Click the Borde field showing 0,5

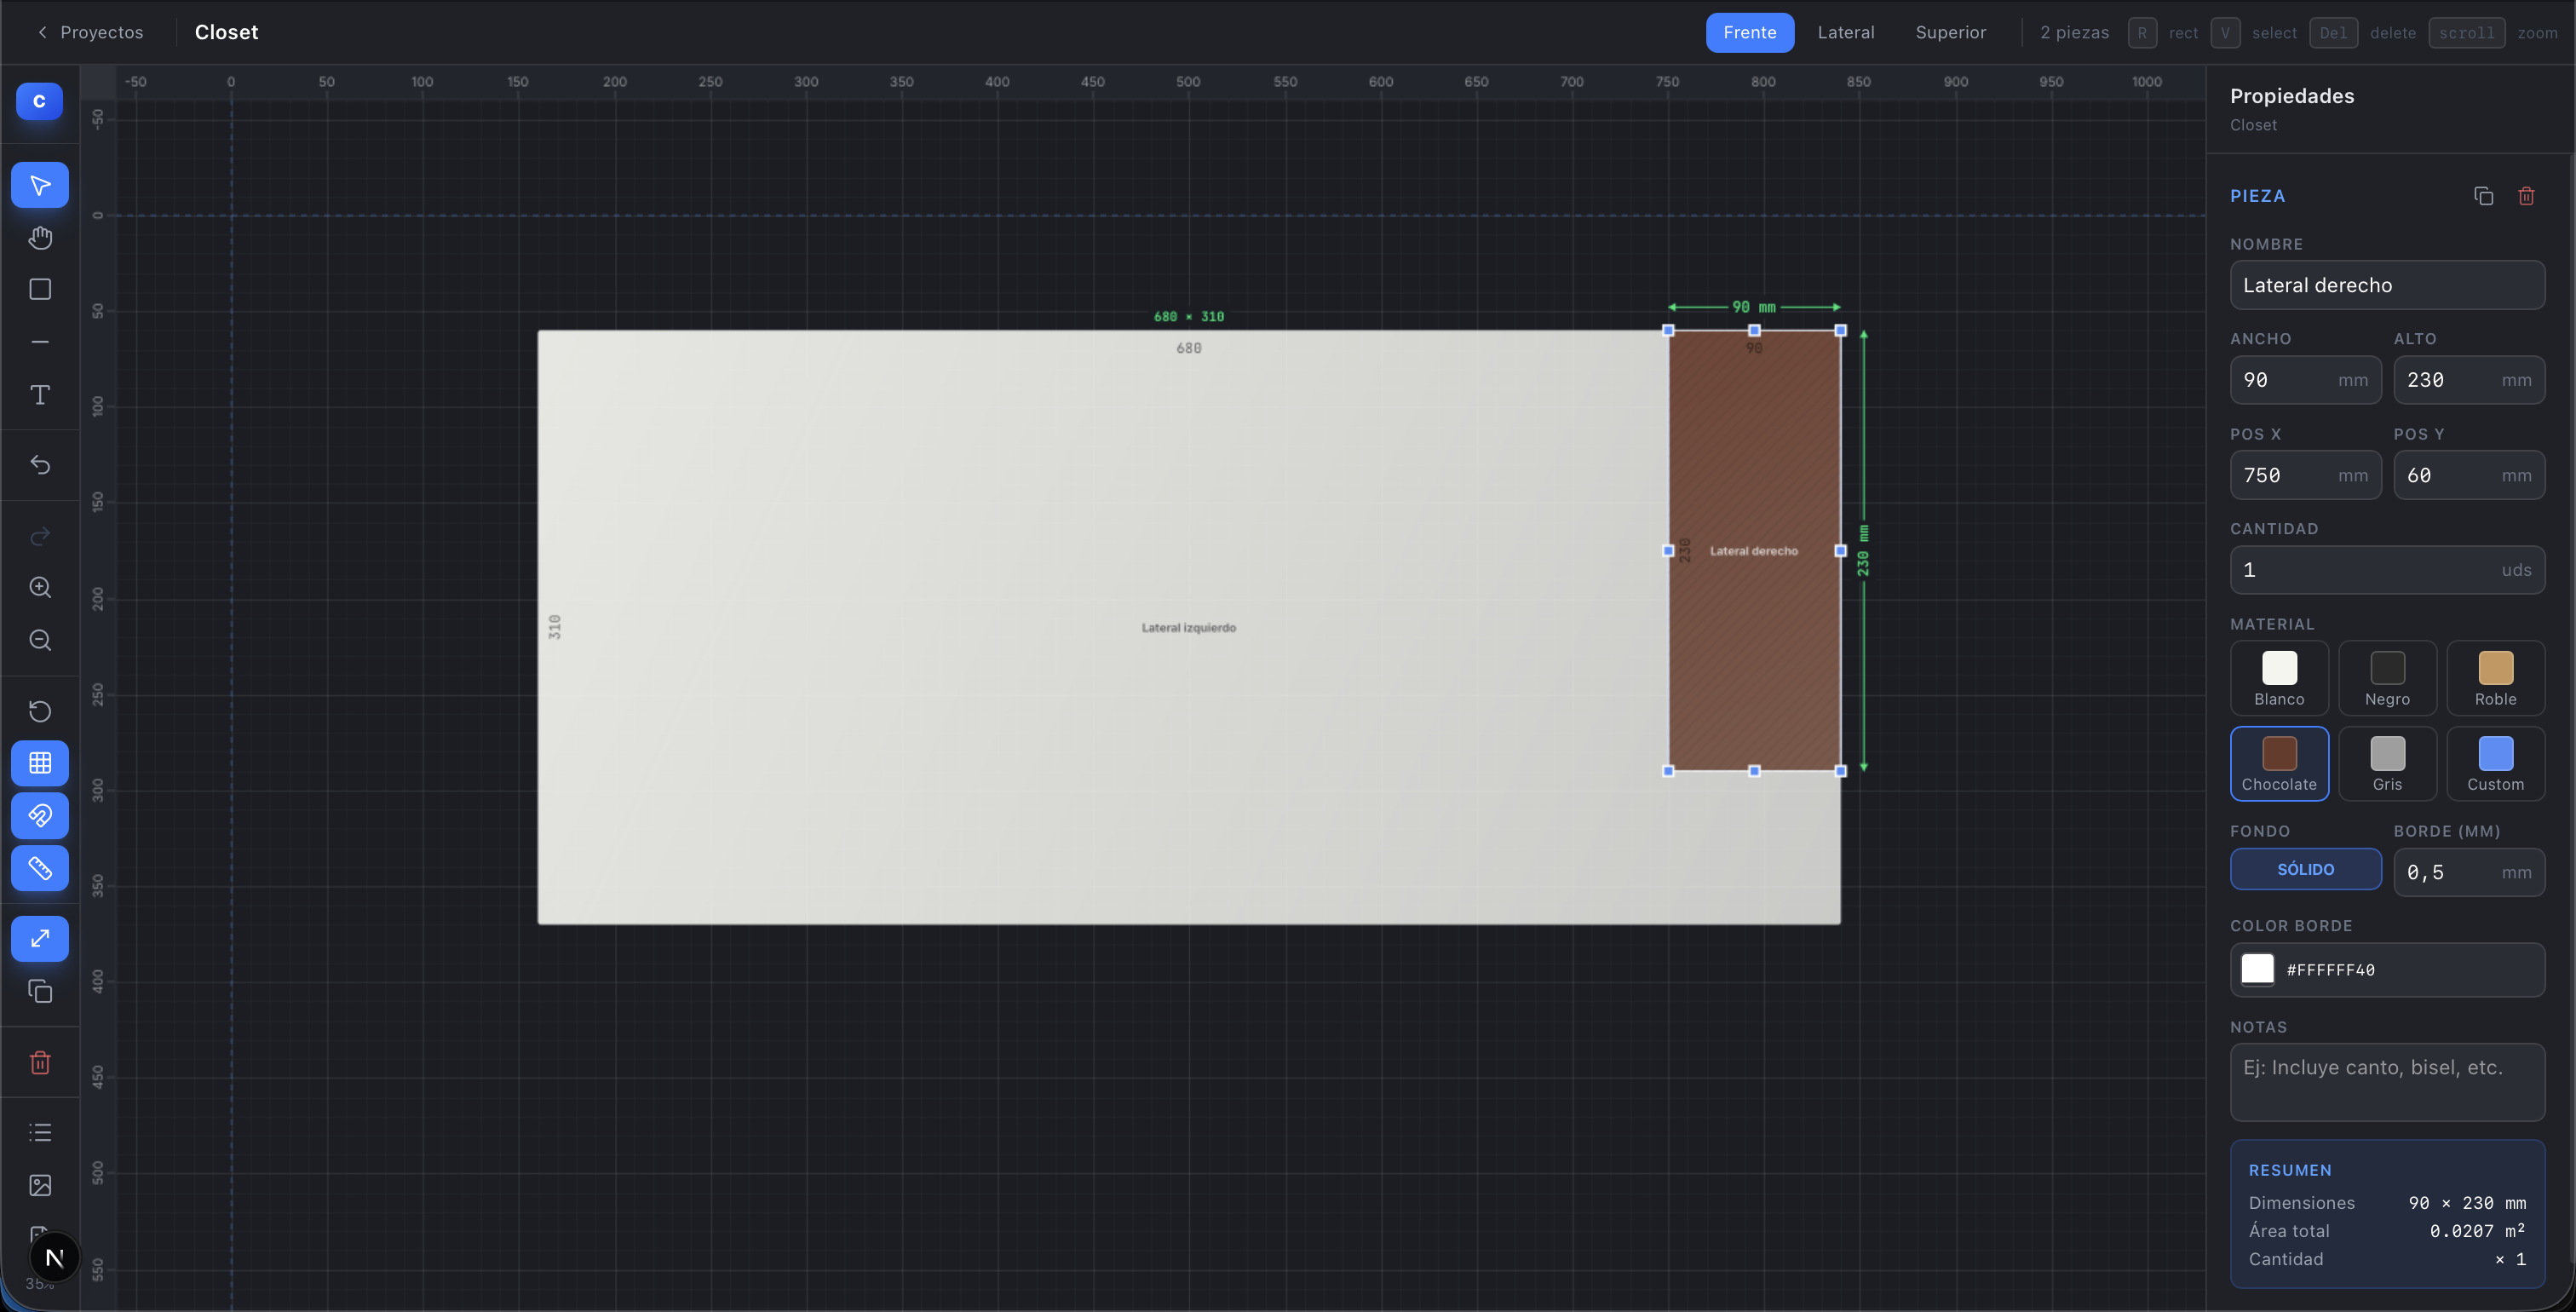tap(2469, 872)
